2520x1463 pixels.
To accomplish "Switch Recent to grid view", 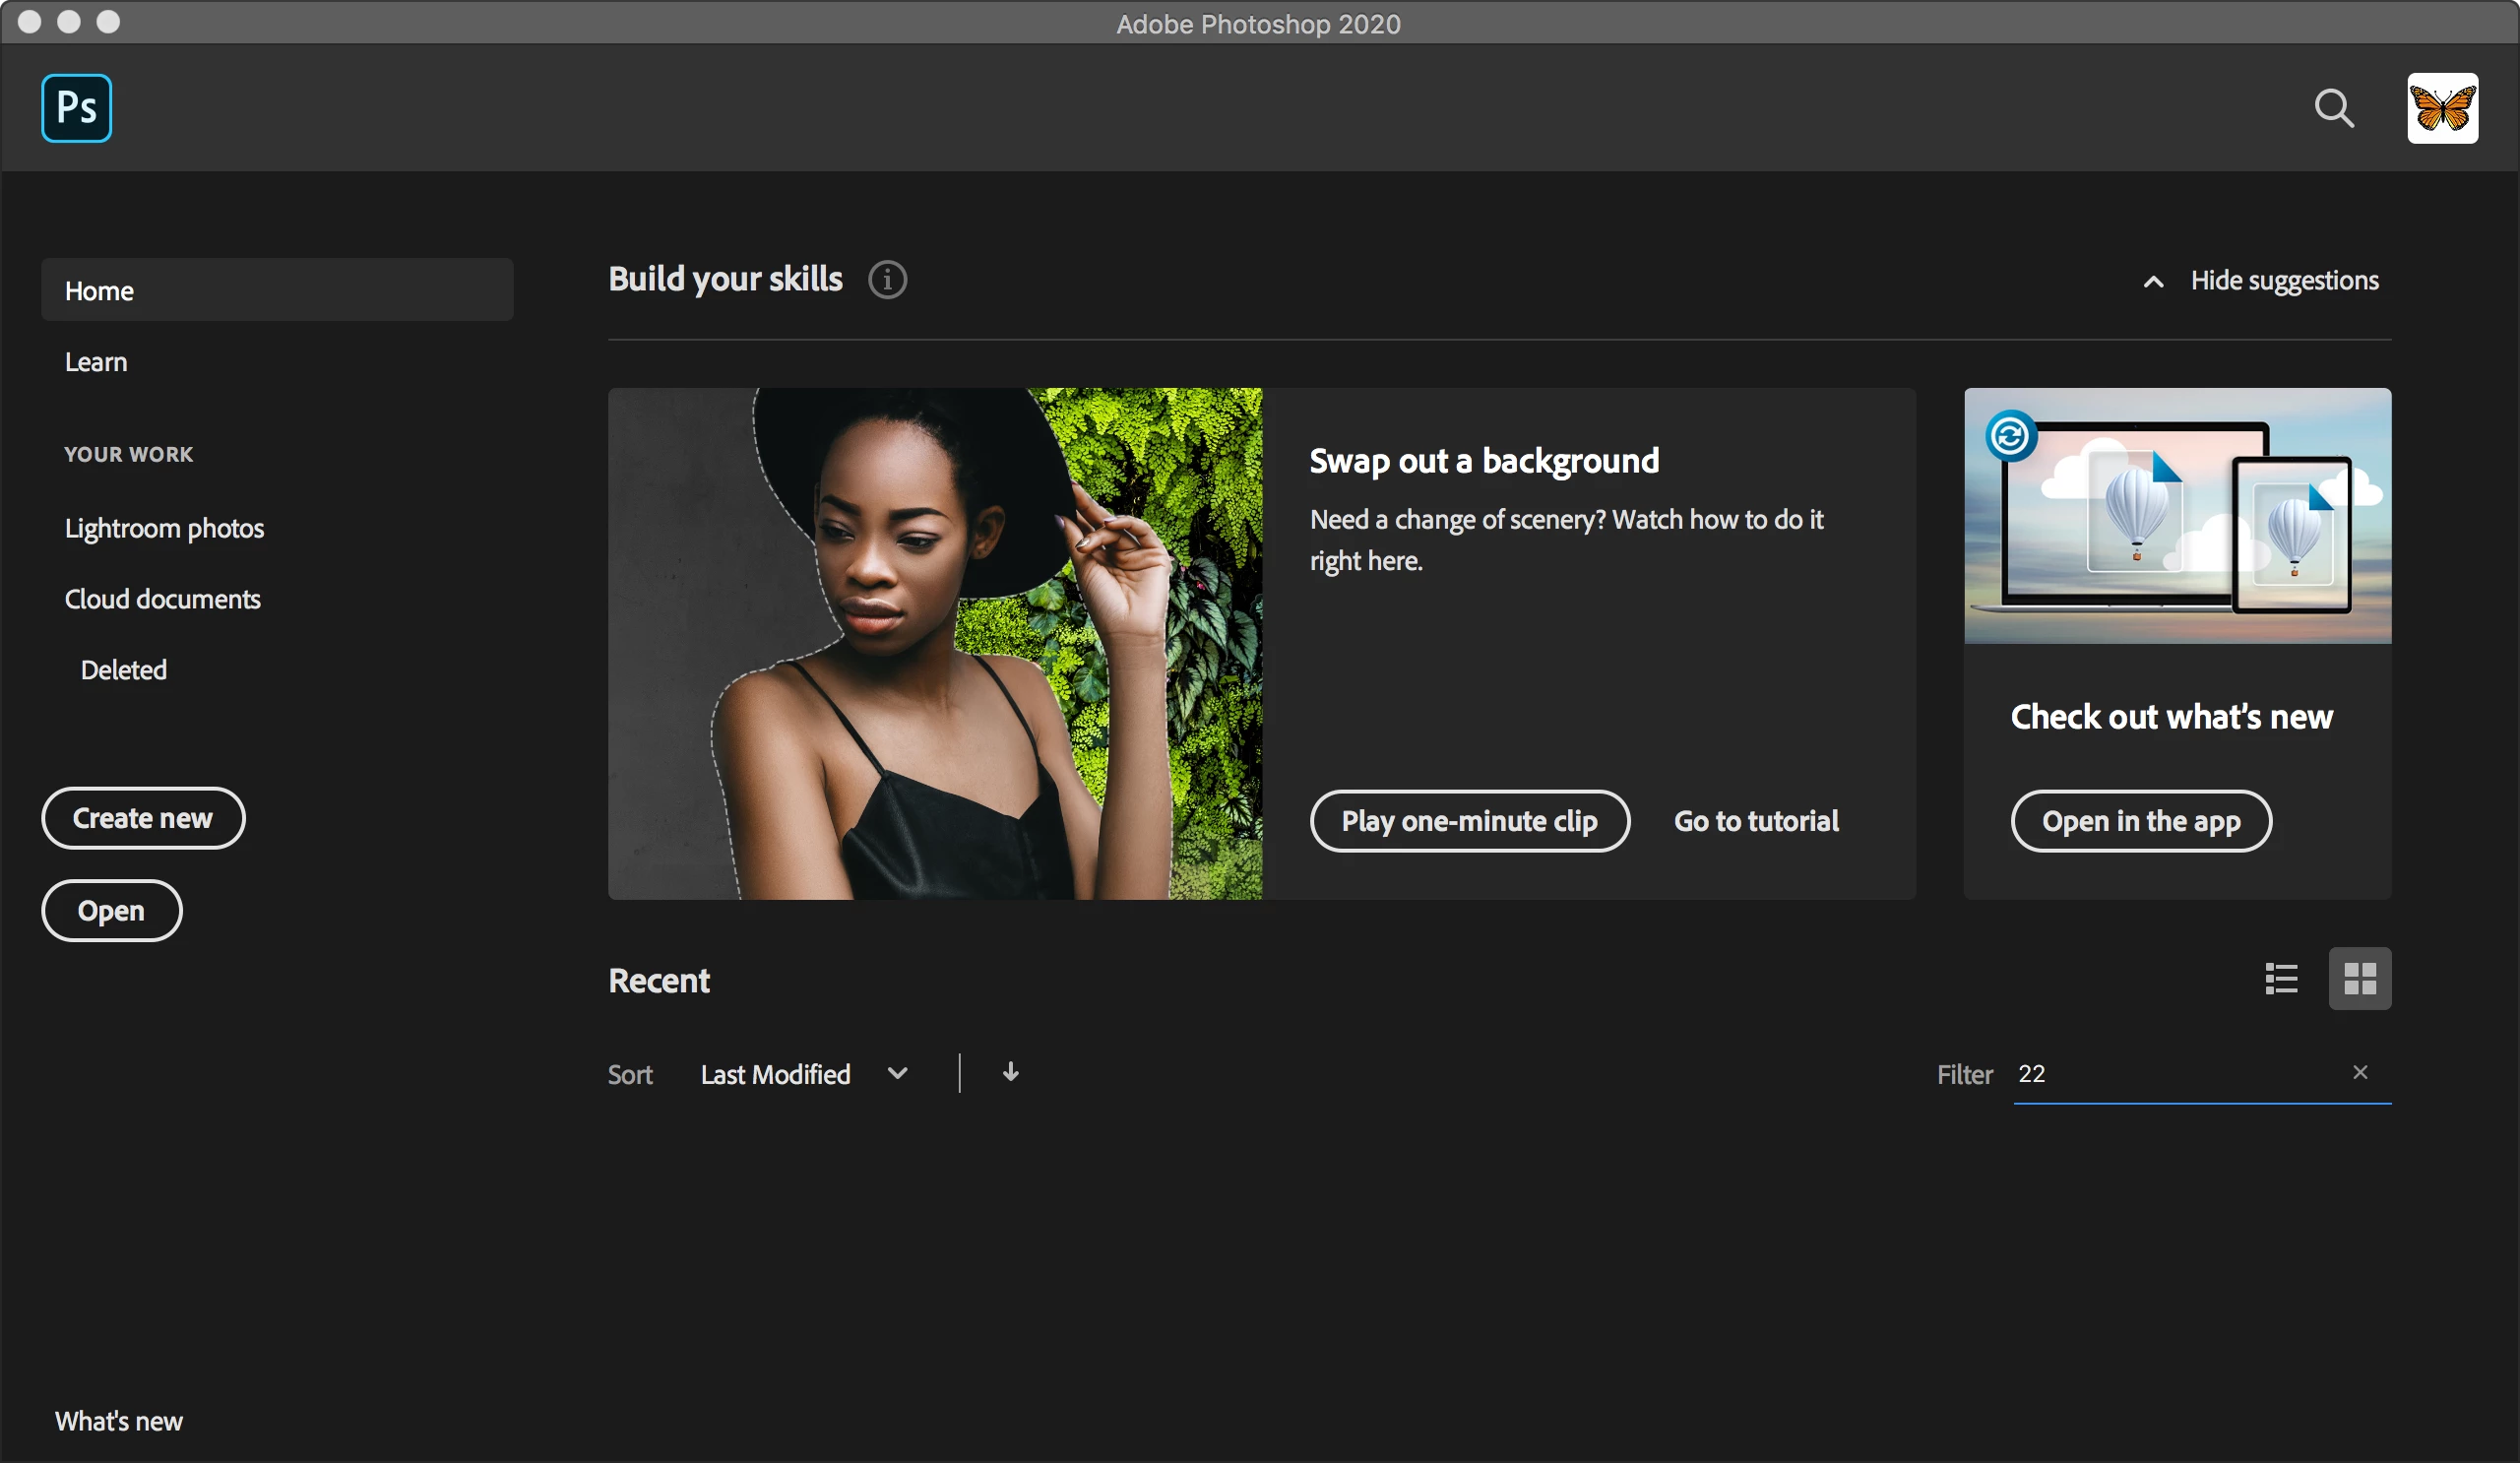I will point(2360,978).
